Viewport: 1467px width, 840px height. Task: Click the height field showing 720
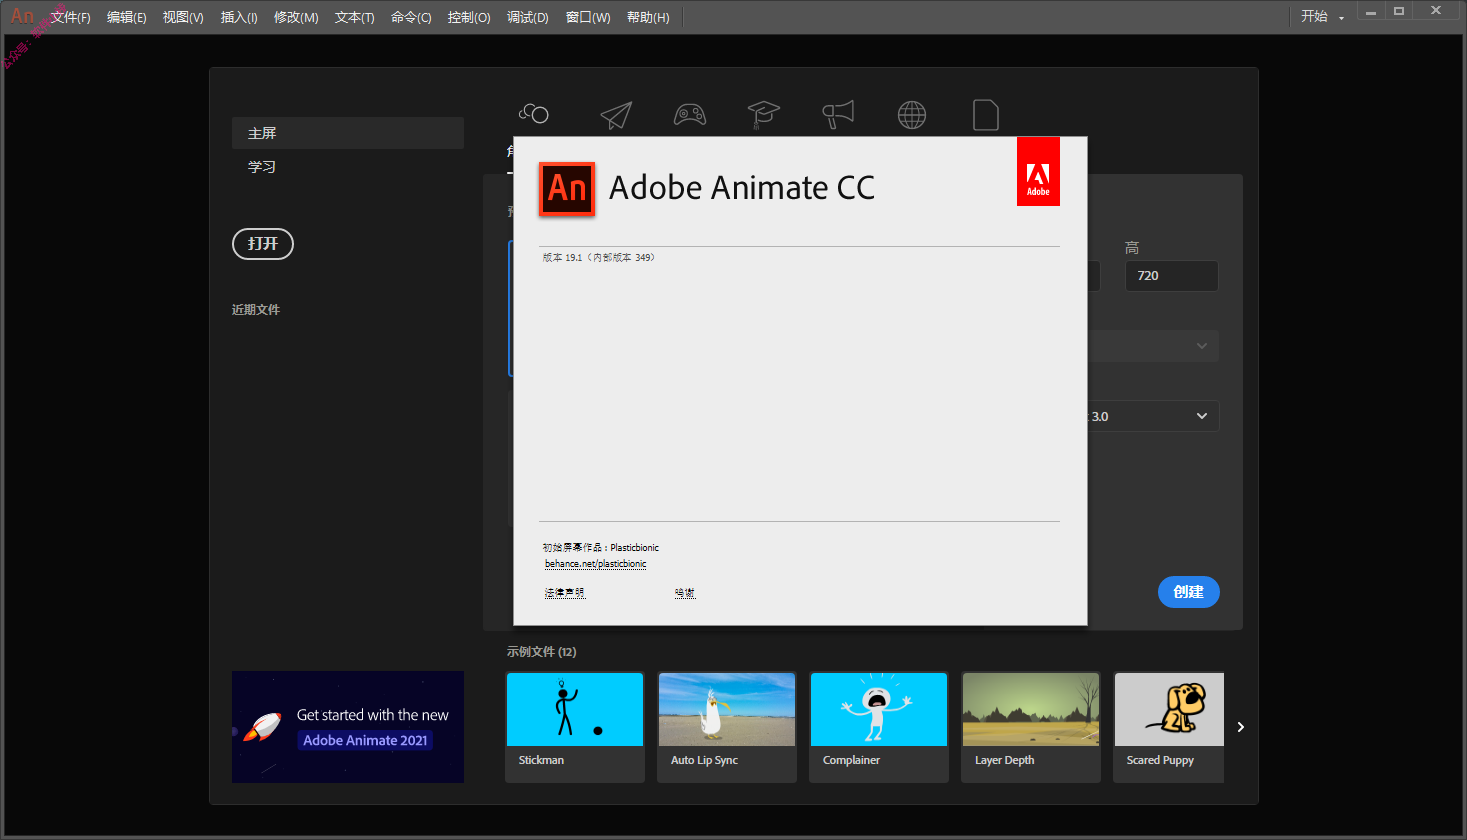[1172, 276]
